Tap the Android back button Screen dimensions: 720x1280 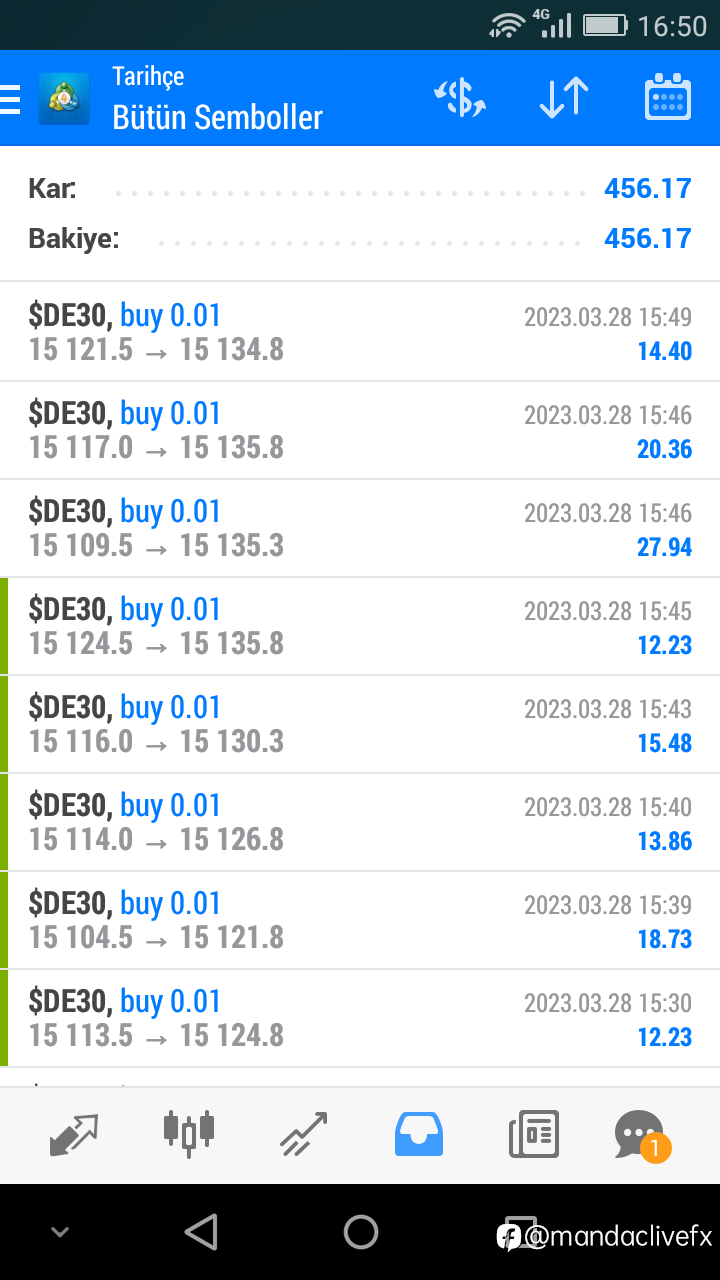(201, 1232)
